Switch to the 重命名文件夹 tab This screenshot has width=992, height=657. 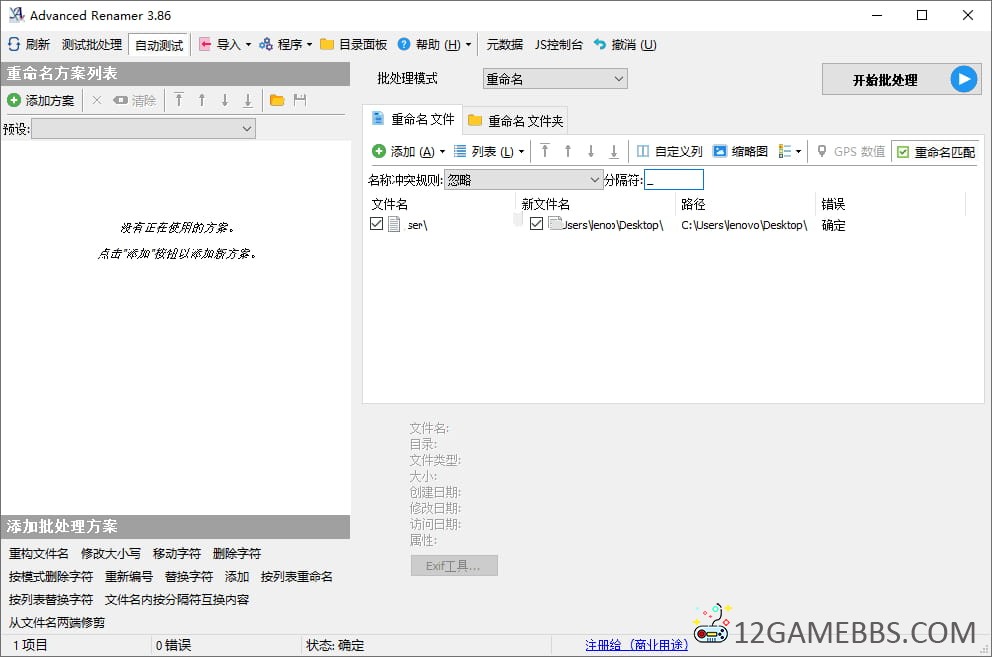tap(515, 121)
